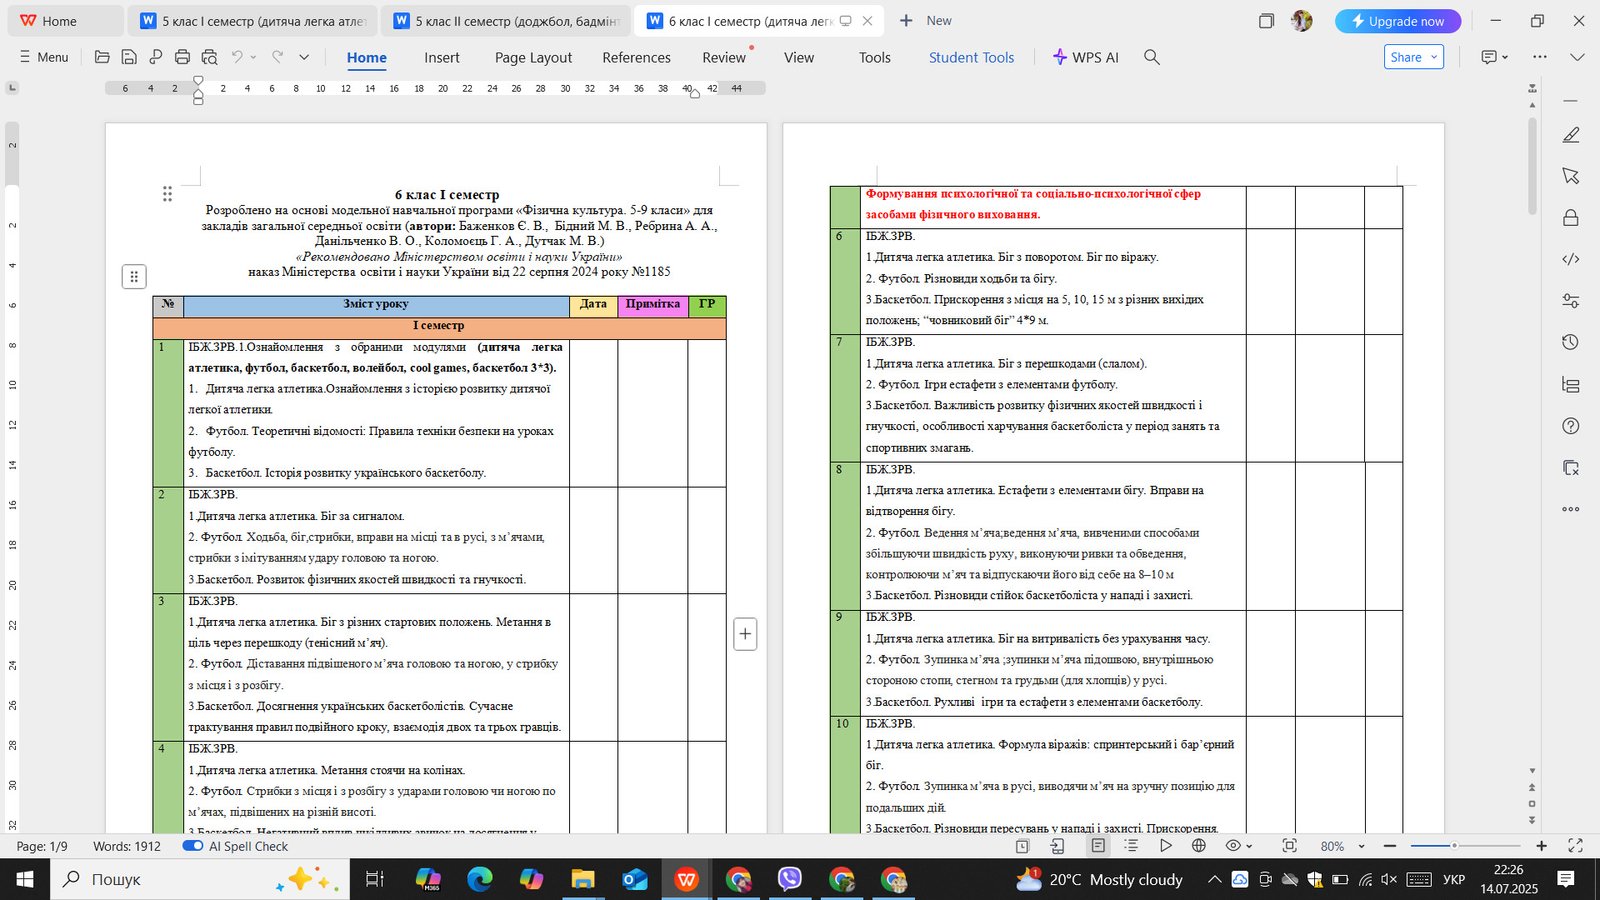Open a New tab with plus button

(x=925, y=21)
